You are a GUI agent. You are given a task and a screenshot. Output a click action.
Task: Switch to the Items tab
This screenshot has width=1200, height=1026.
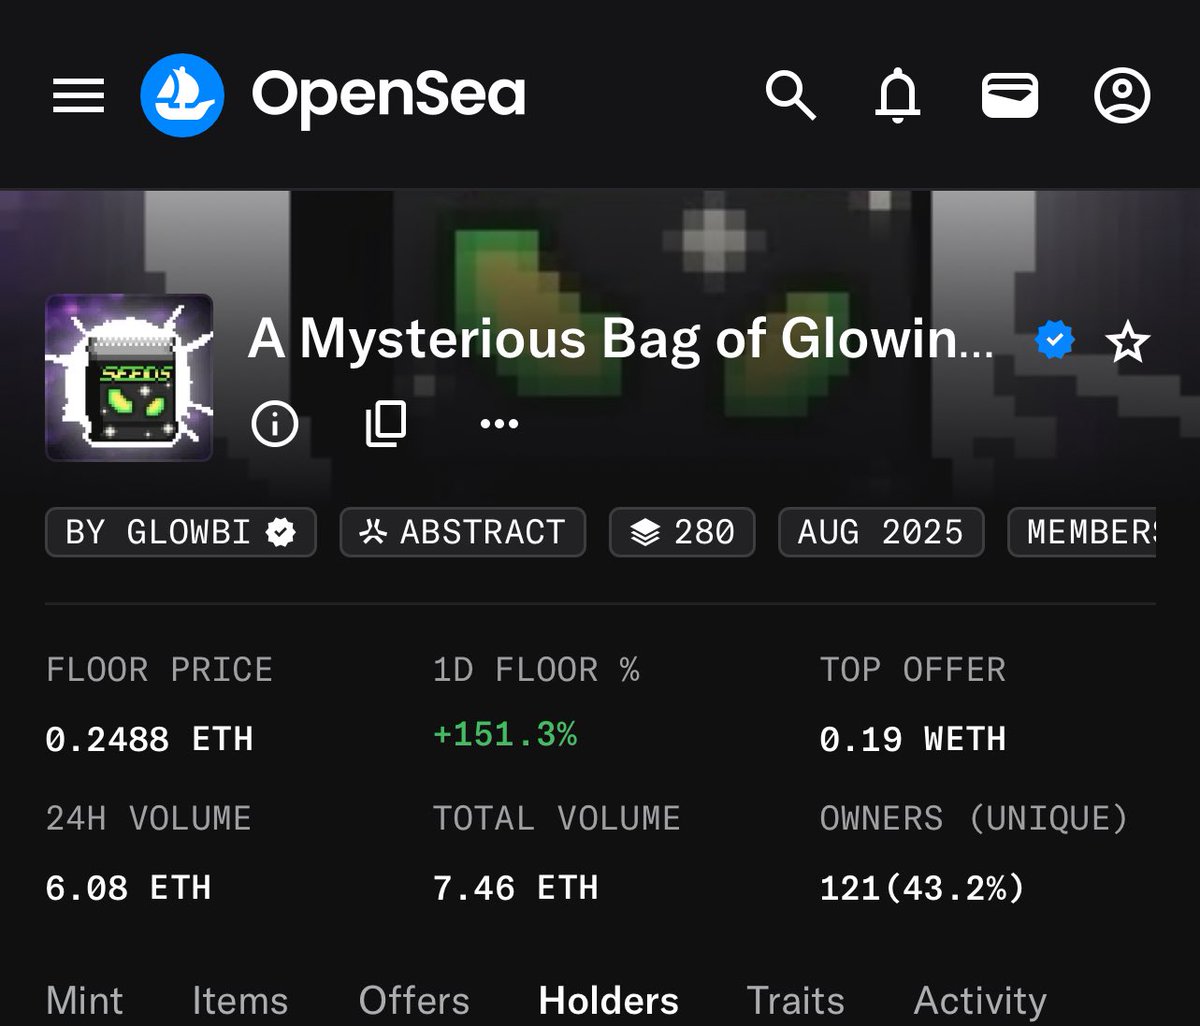click(x=240, y=1000)
